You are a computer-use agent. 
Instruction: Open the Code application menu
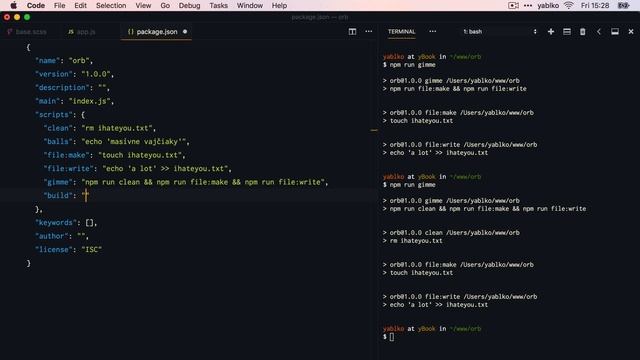[x=36, y=5]
